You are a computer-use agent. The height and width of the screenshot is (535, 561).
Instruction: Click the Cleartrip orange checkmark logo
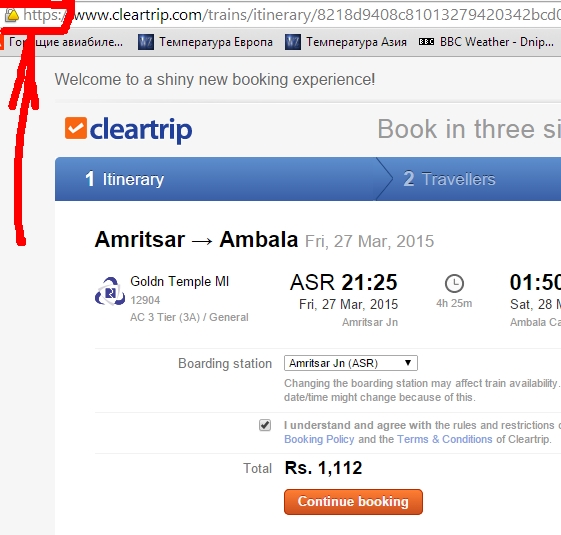(76, 128)
